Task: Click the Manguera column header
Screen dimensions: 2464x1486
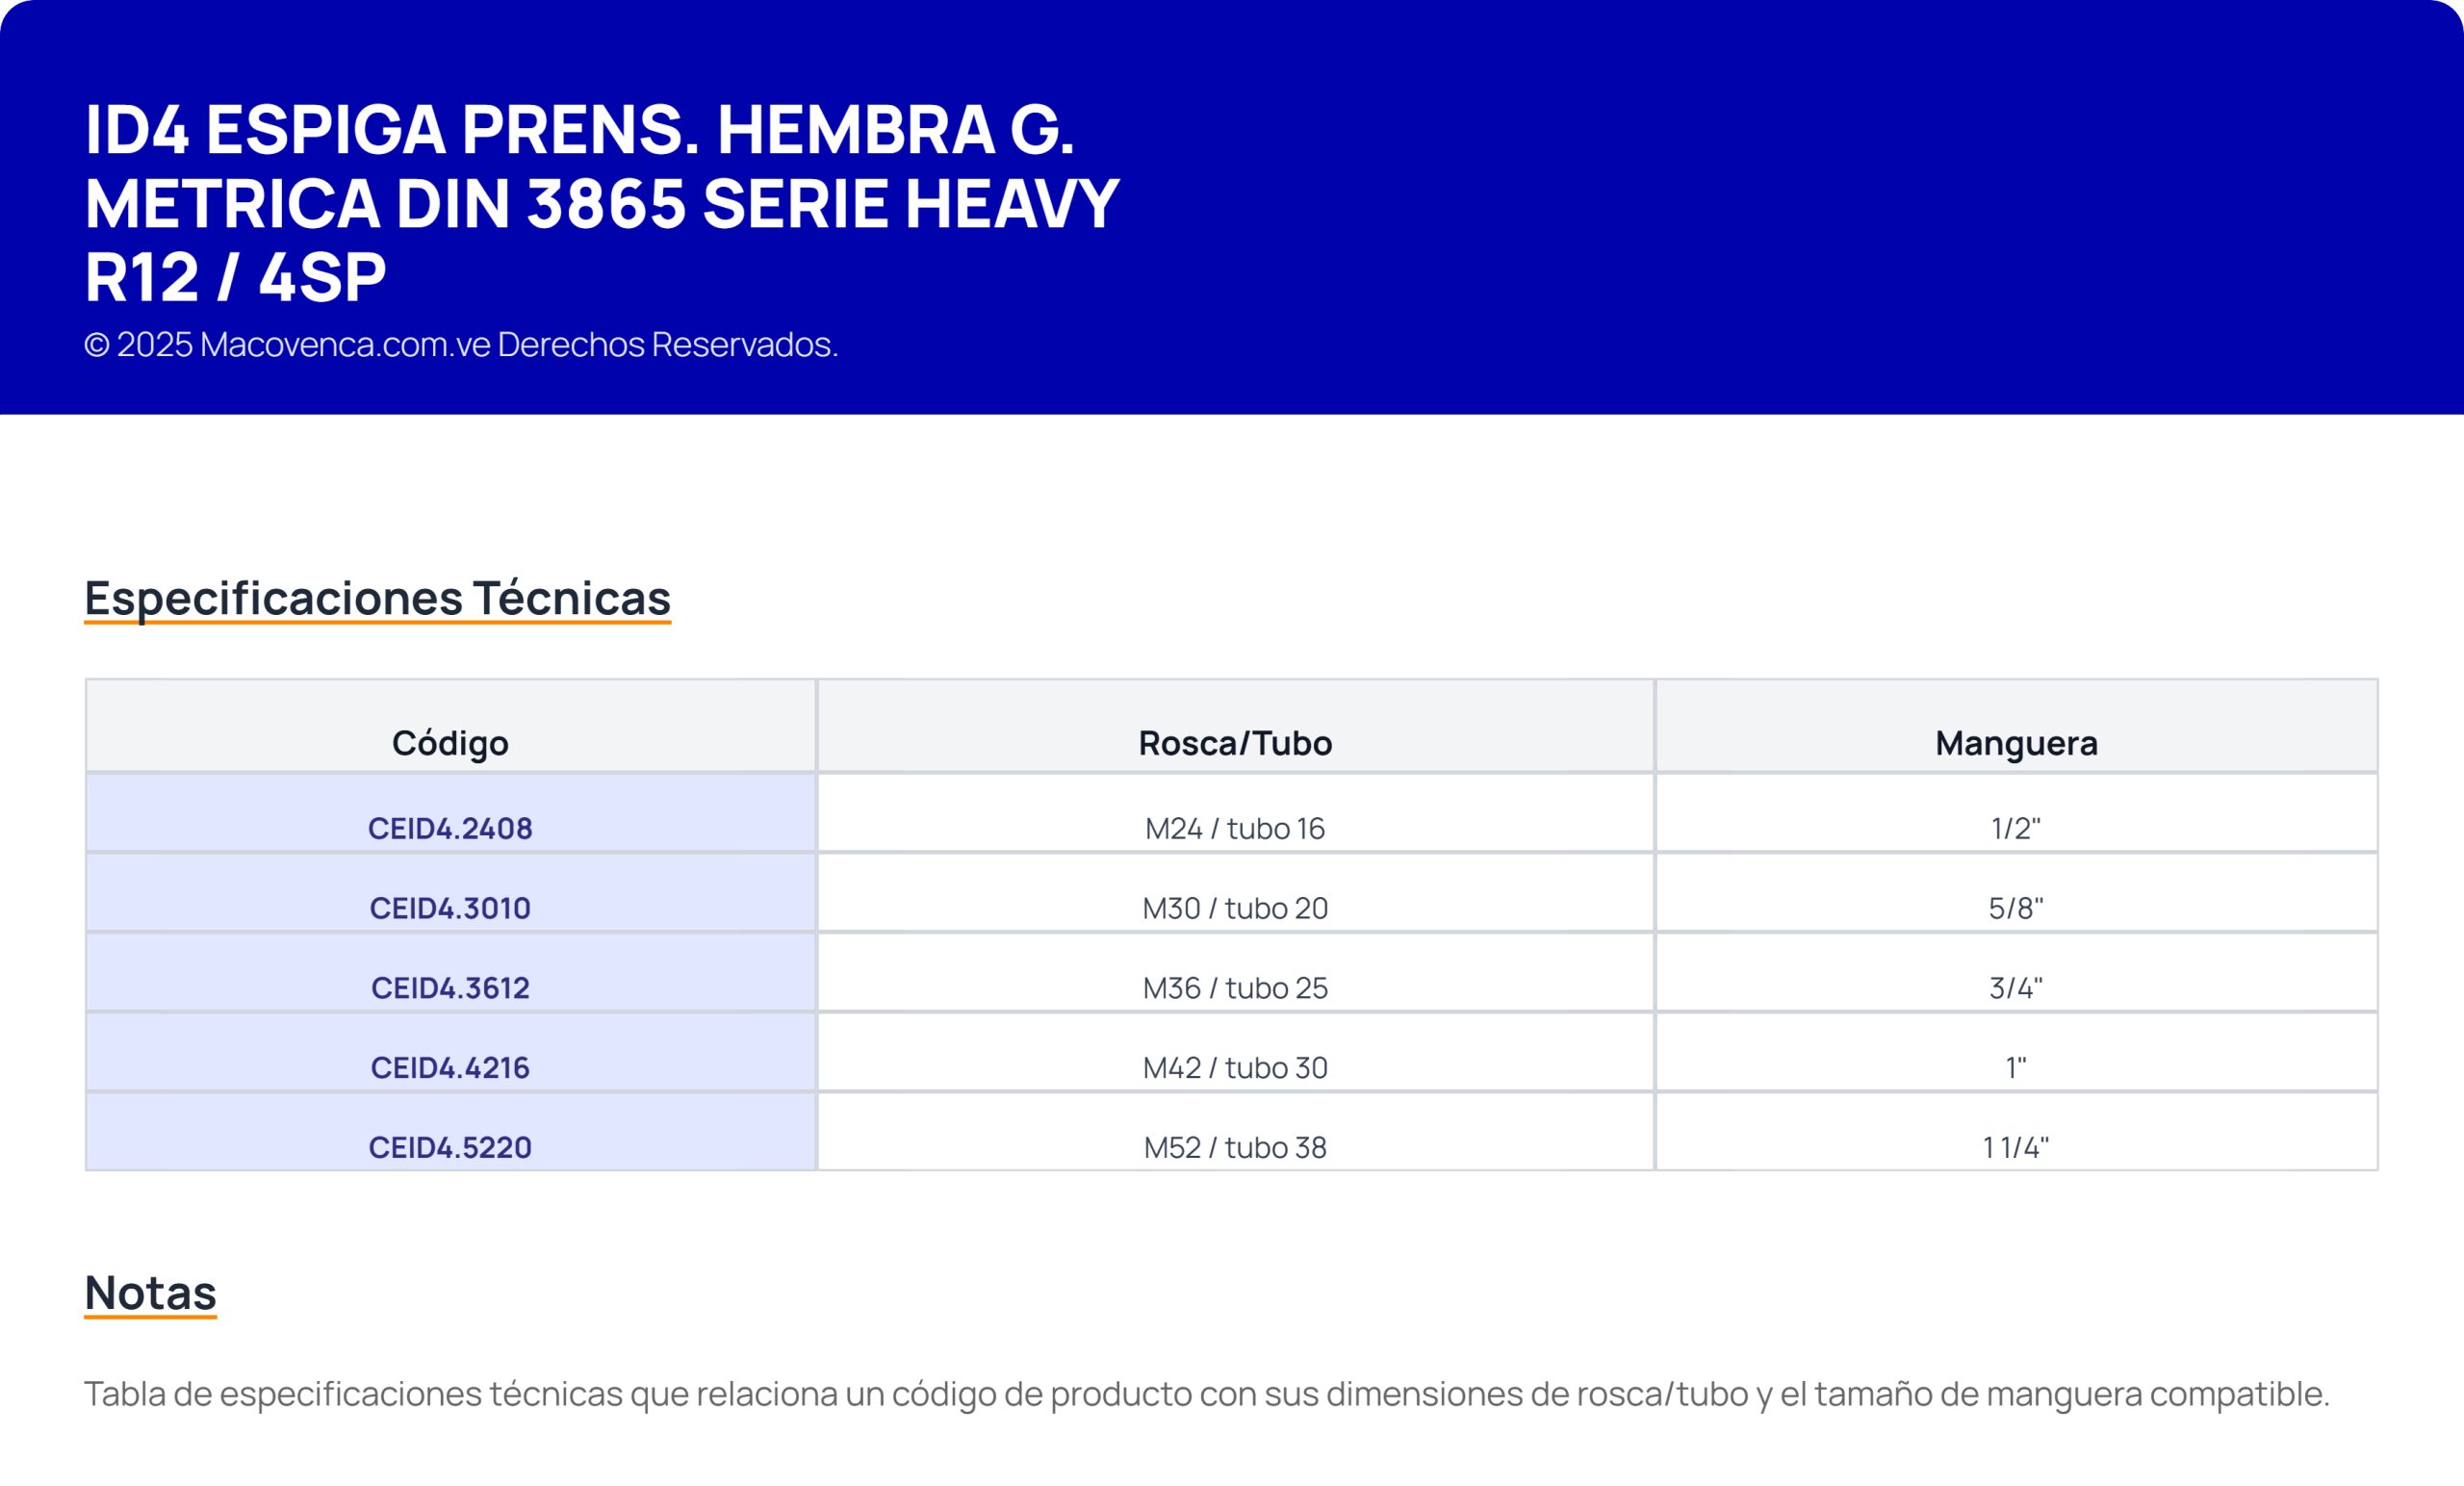Action: coord(2016,743)
